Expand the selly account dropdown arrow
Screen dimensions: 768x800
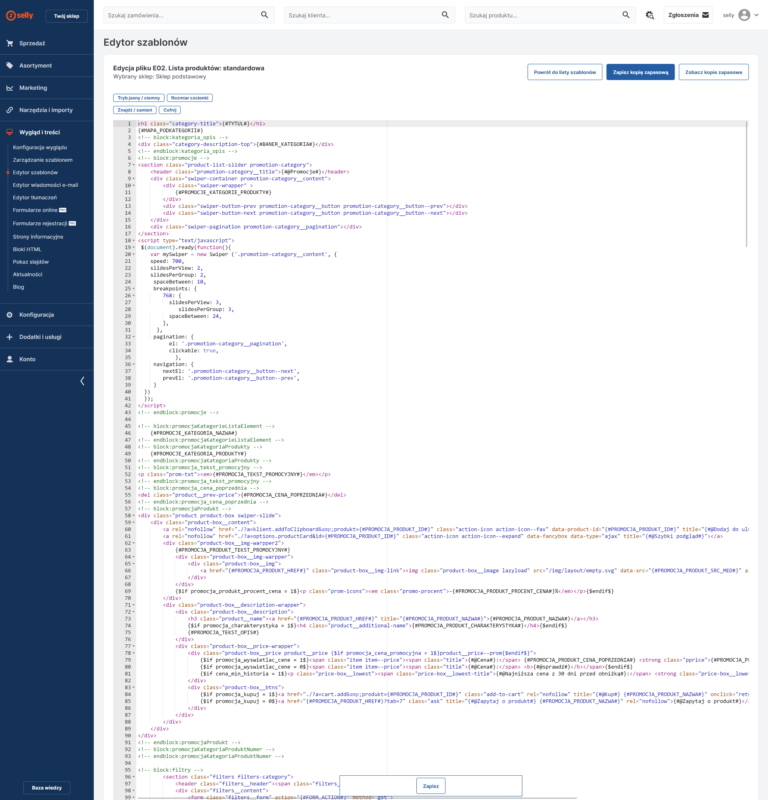point(756,16)
